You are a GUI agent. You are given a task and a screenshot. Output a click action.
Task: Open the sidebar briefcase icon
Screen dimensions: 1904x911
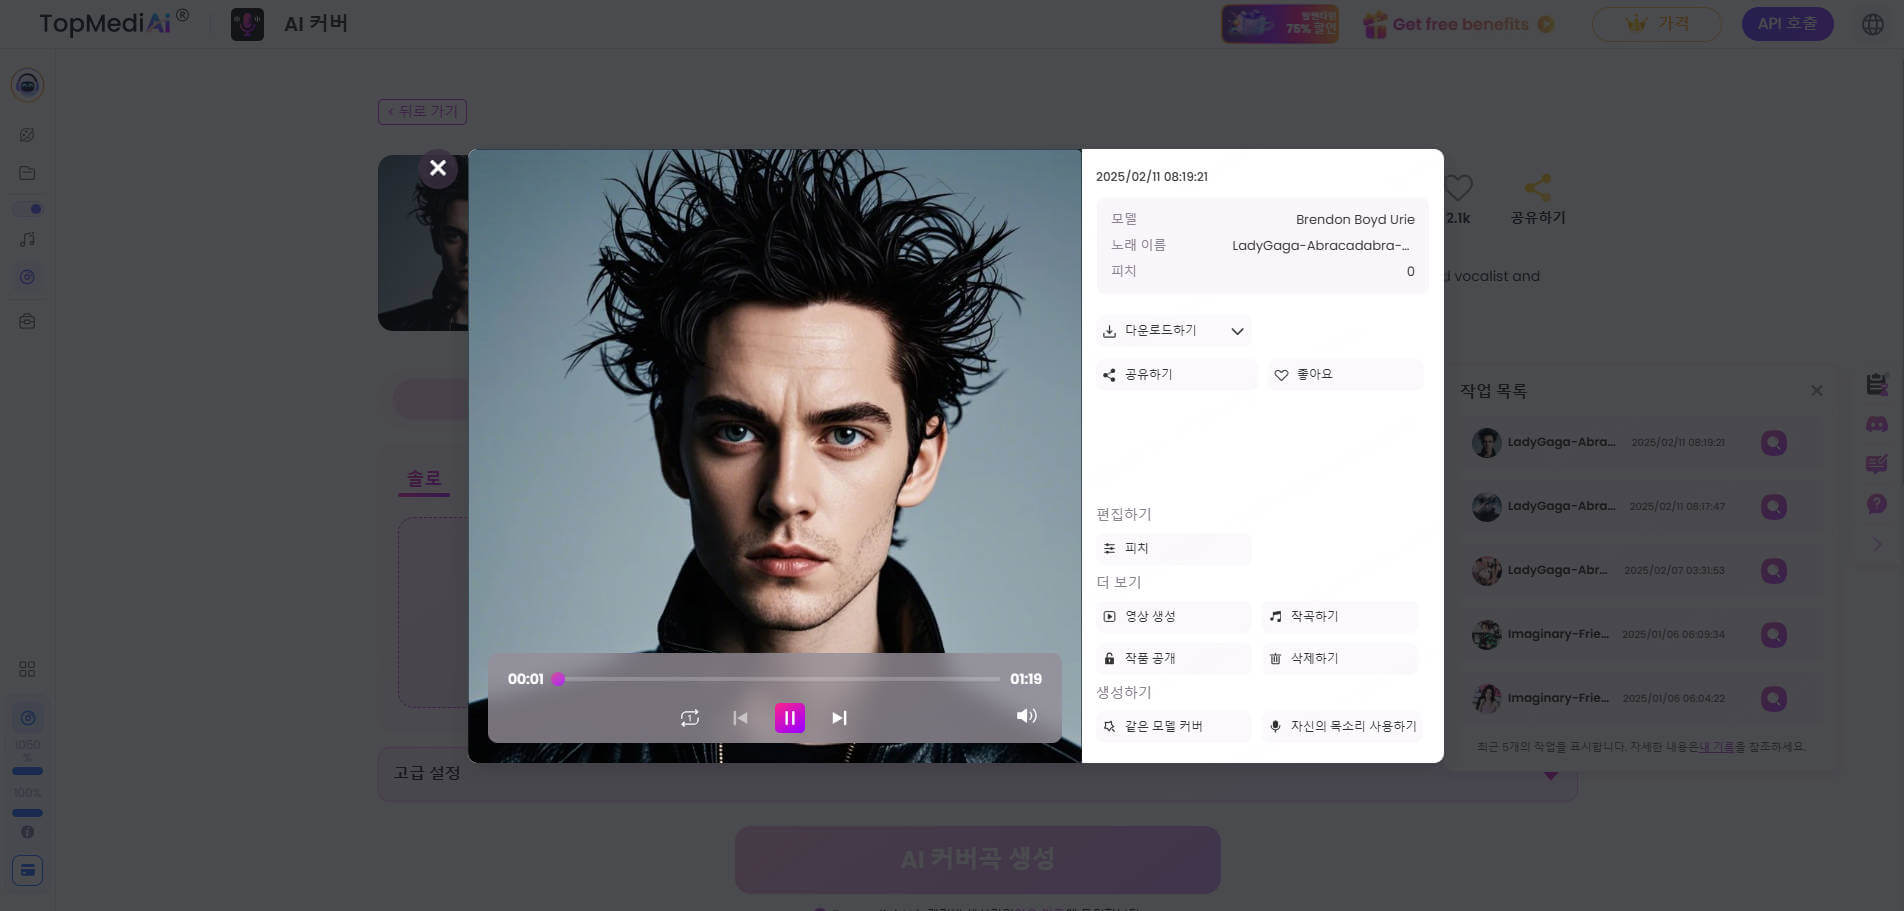27,322
